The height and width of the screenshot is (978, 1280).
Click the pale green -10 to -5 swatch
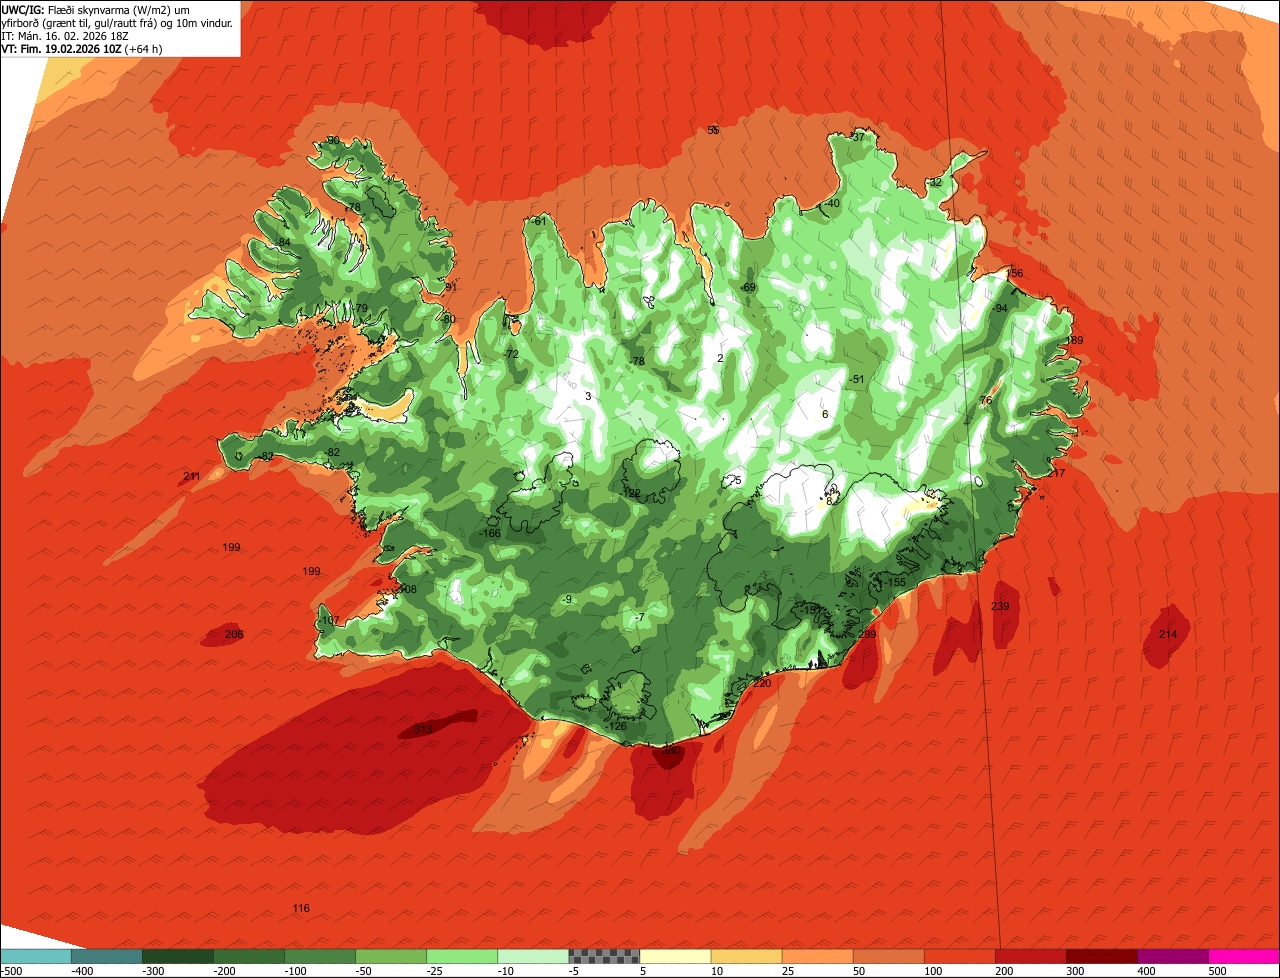pyautogui.click(x=533, y=956)
